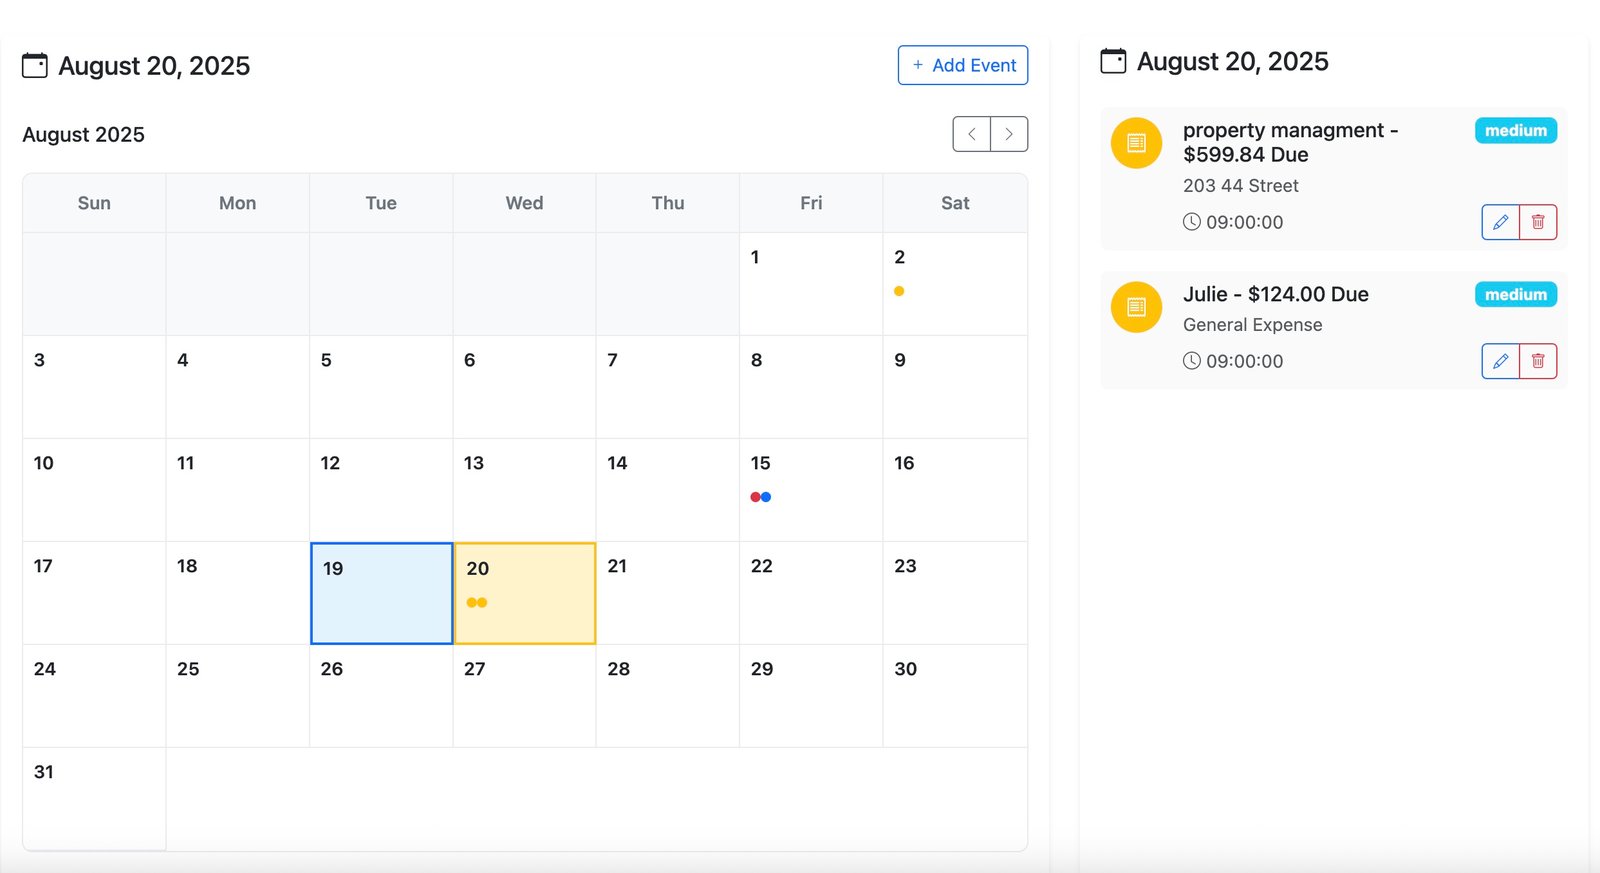Edit the Julie $124.00 Due event
This screenshot has height=873, width=1600.
(x=1500, y=361)
